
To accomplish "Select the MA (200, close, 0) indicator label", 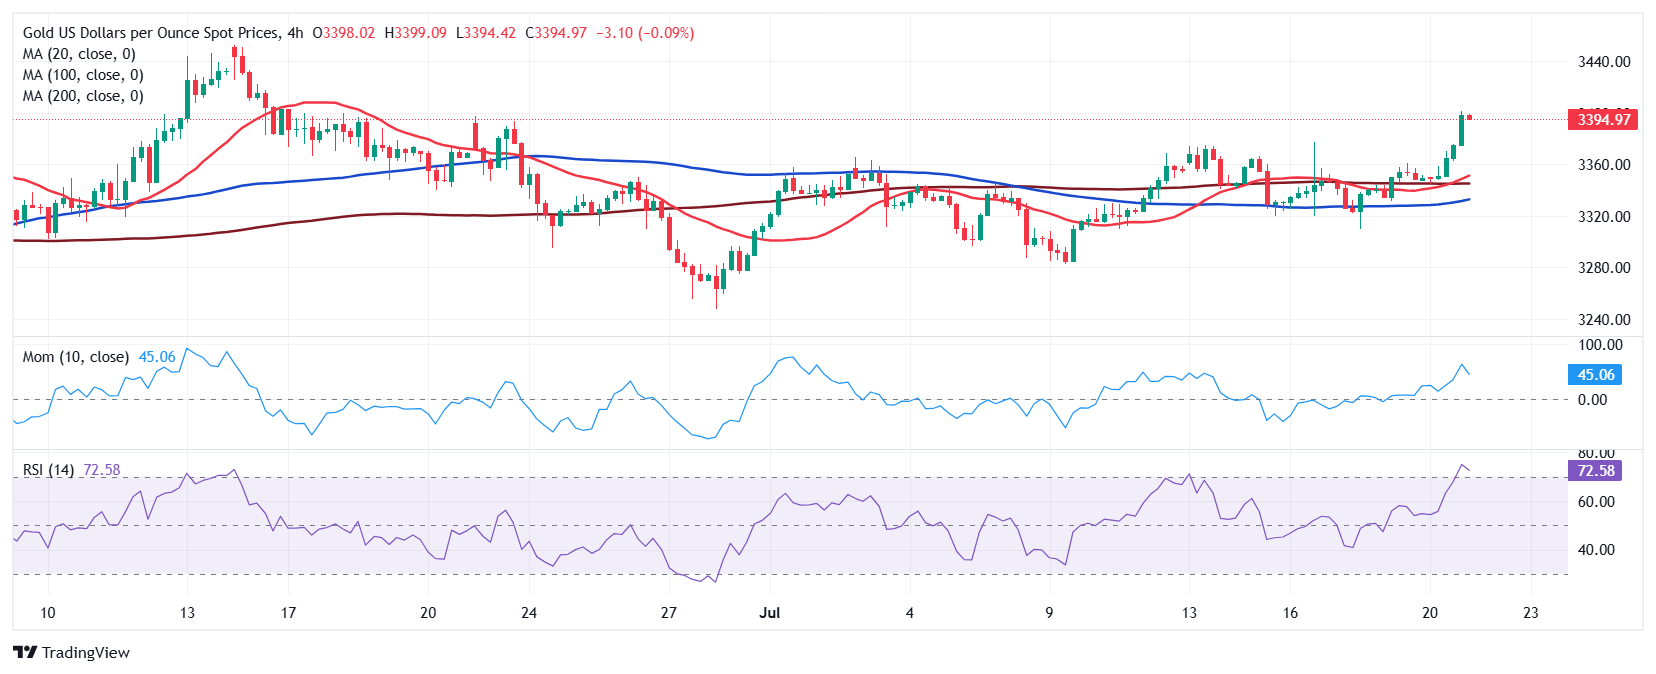I will tap(83, 96).
